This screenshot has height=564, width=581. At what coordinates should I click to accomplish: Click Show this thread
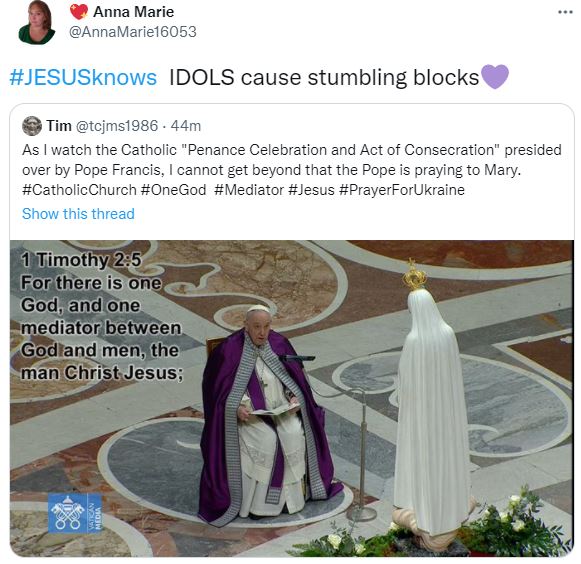78,214
